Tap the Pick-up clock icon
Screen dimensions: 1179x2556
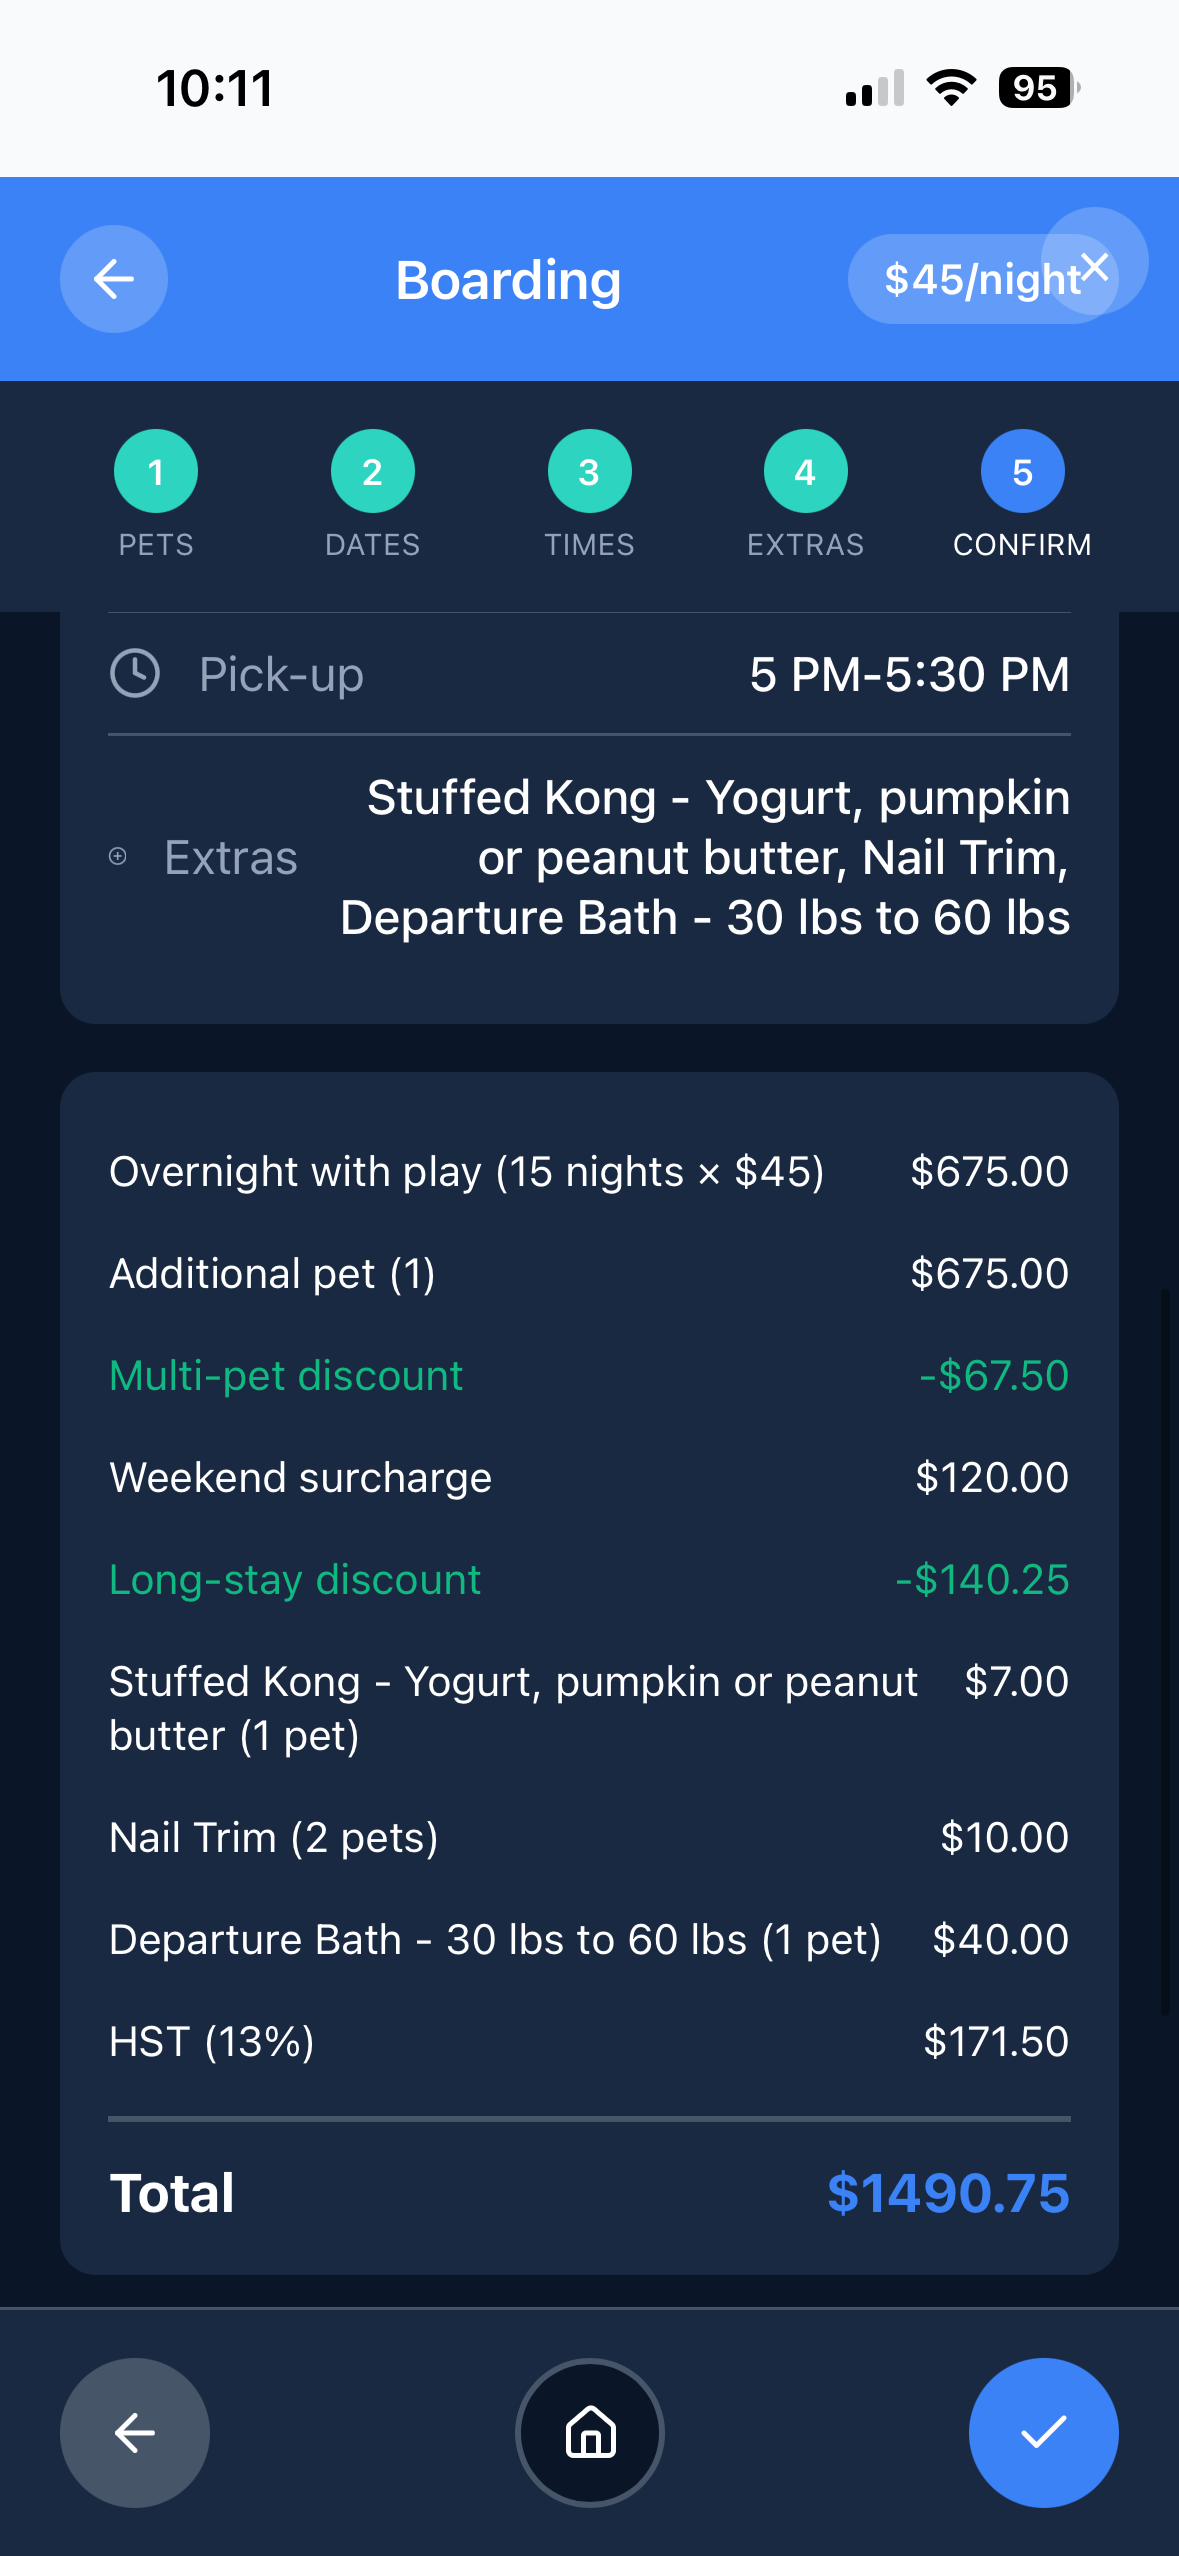135,673
